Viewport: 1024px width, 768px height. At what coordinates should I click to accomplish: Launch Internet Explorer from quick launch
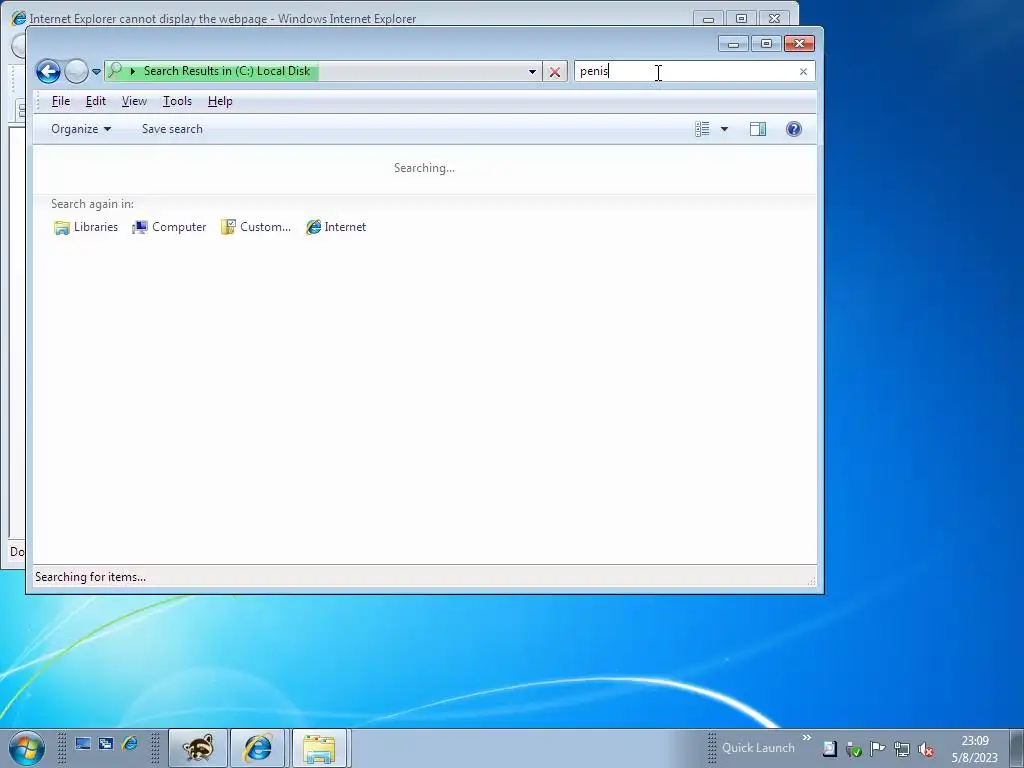(x=130, y=743)
